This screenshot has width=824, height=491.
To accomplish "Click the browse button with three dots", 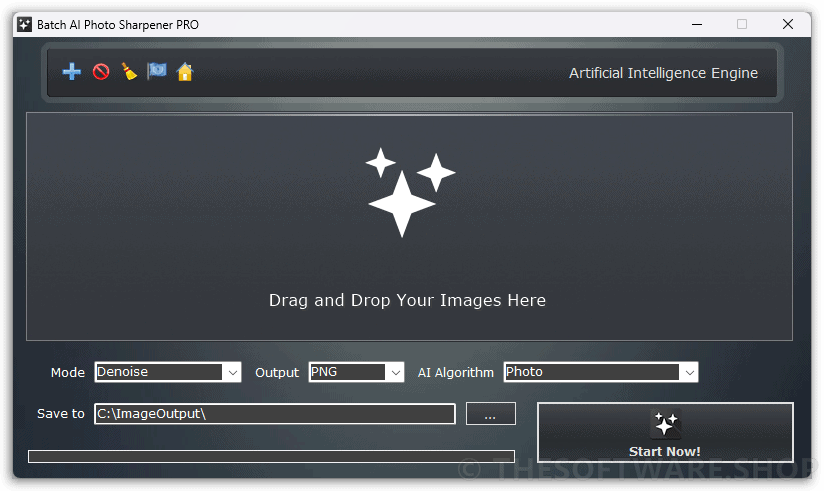I will [x=491, y=414].
